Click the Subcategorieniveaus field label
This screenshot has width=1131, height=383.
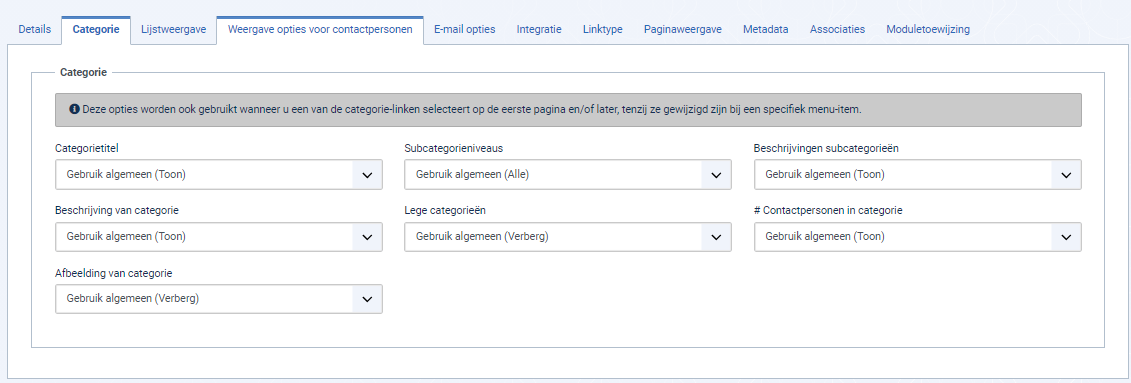pyautogui.click(x=454, y=148)
